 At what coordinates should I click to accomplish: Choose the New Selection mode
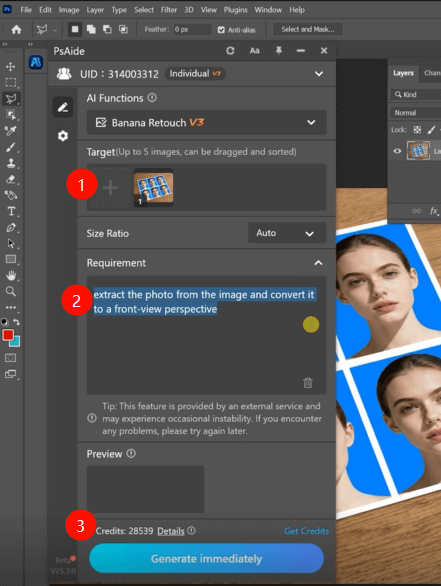point(75,30)
